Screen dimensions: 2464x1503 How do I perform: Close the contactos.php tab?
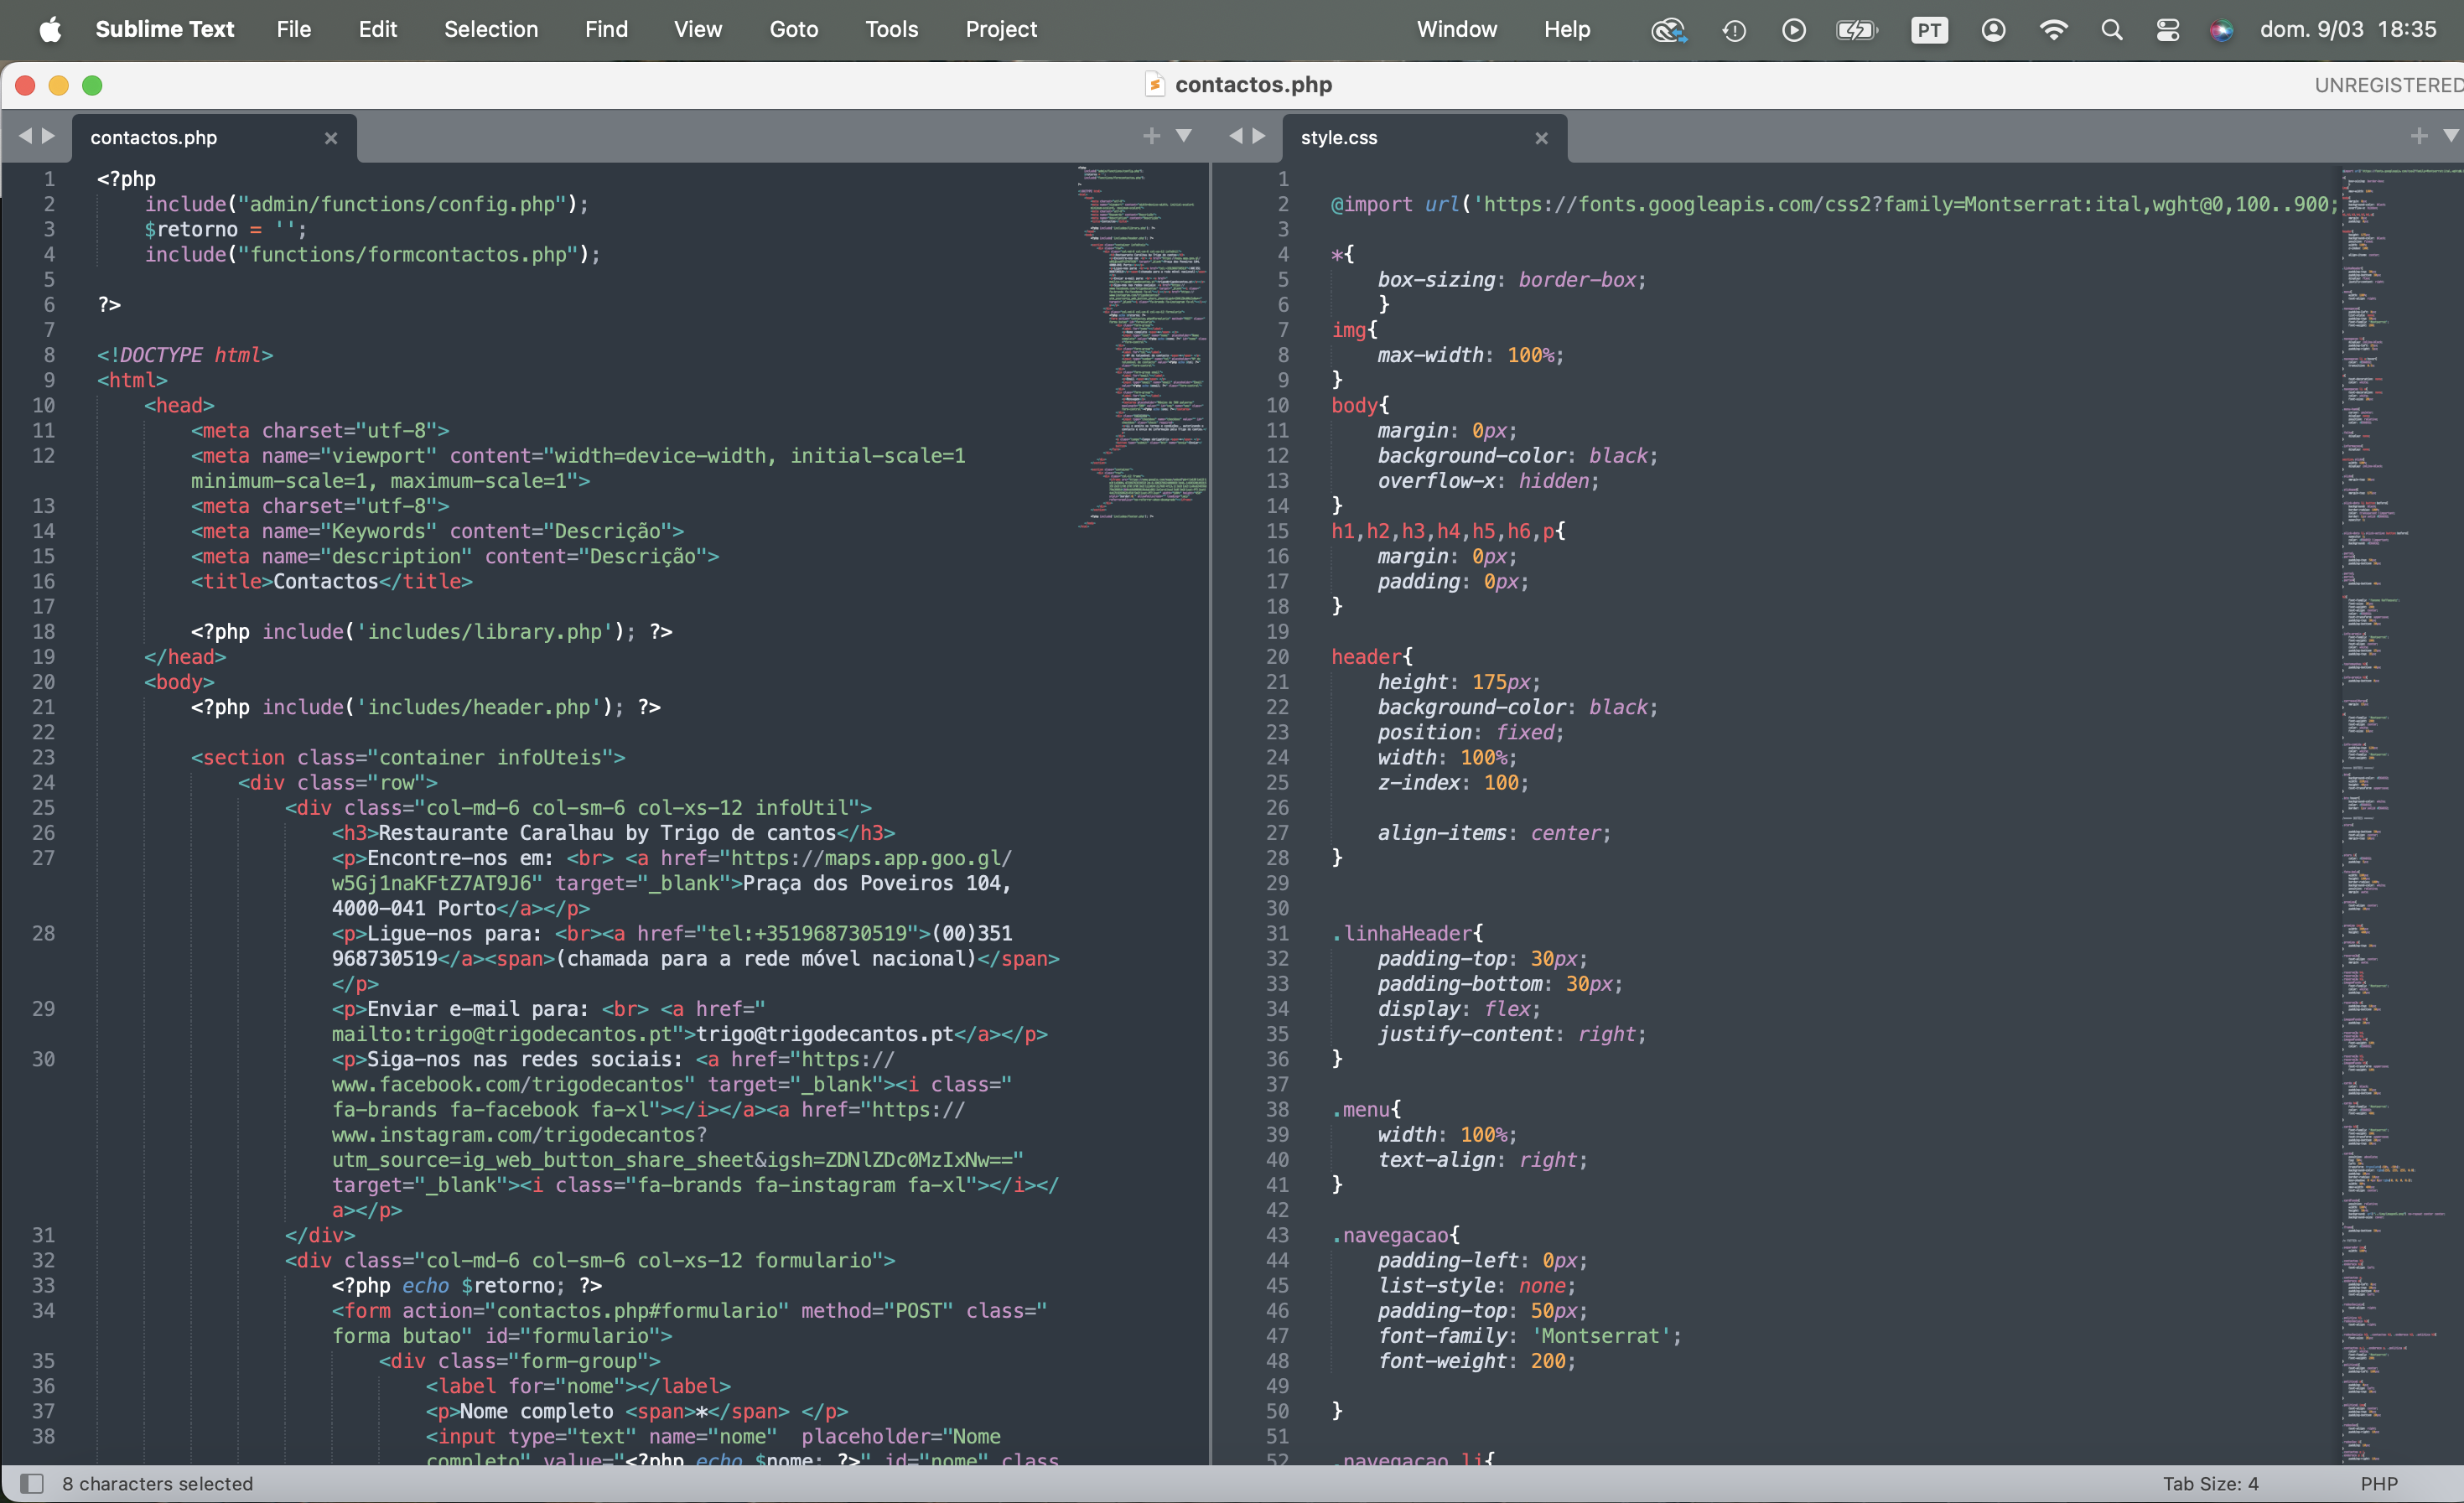(331, 138)
